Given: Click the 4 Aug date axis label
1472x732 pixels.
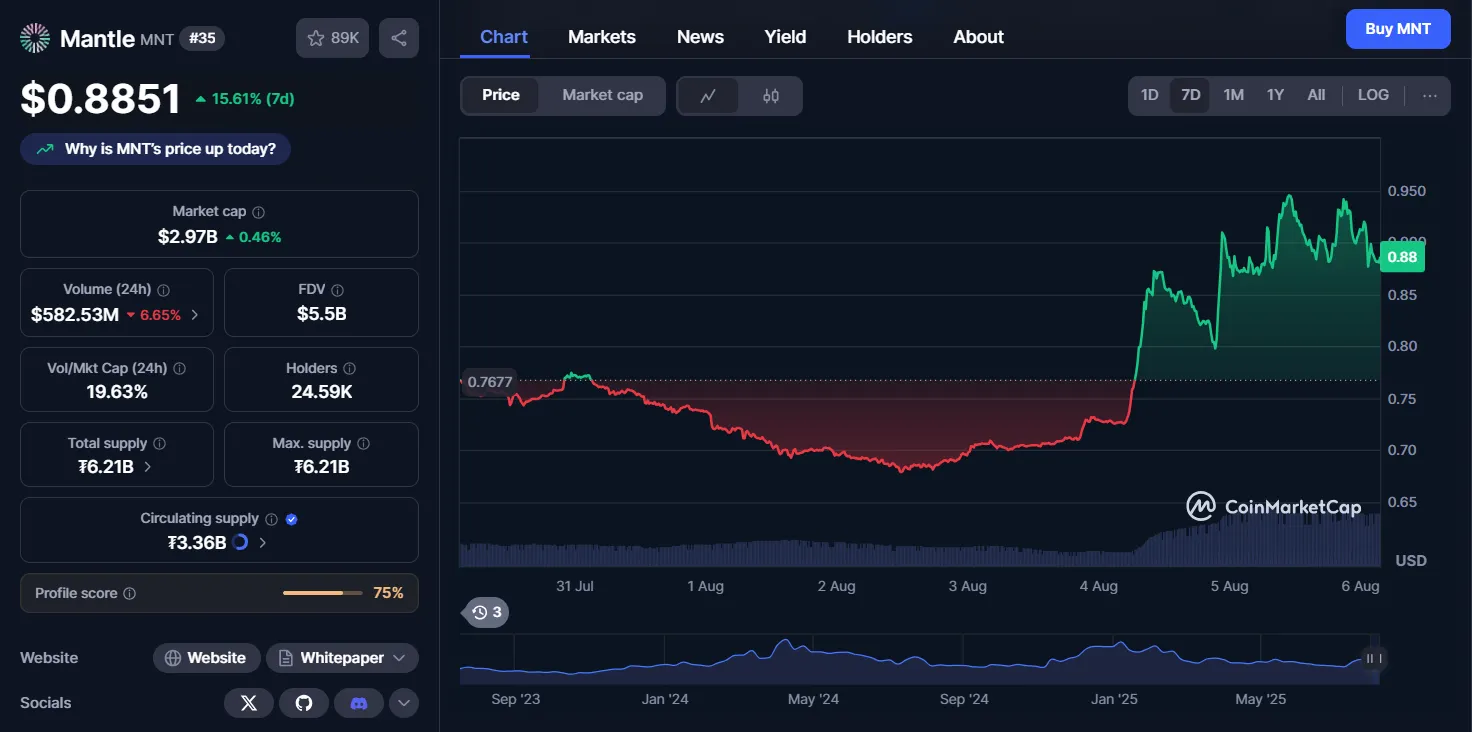Looking at the screenshot, I should pos(1099,586).
